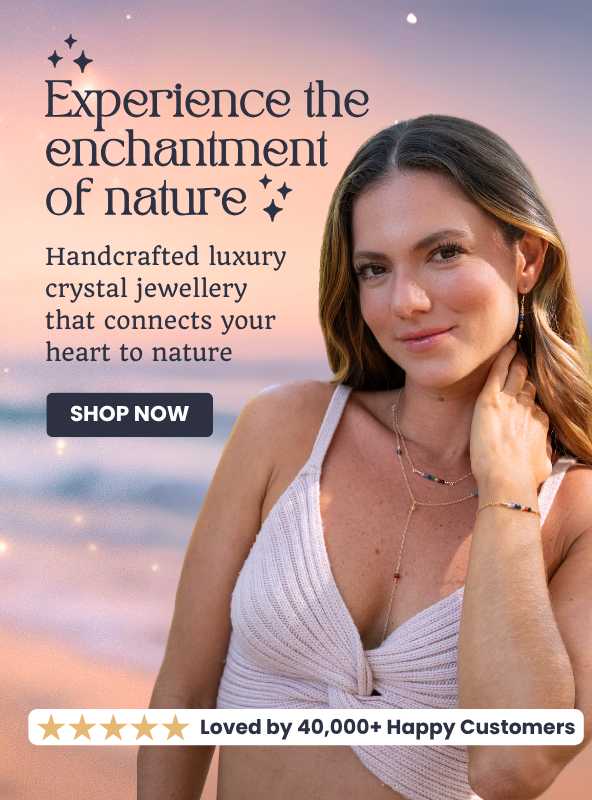This screenshot has width=592, height=800.
Task: Click the 'of nature' headline text
Action: [x=146, y=197]
